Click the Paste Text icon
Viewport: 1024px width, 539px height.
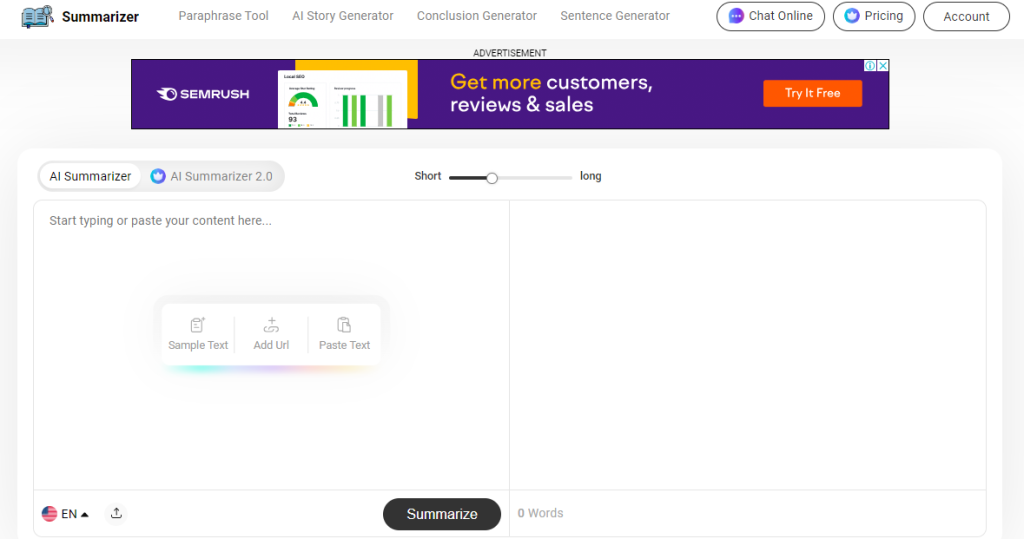[x=344, y=325]
